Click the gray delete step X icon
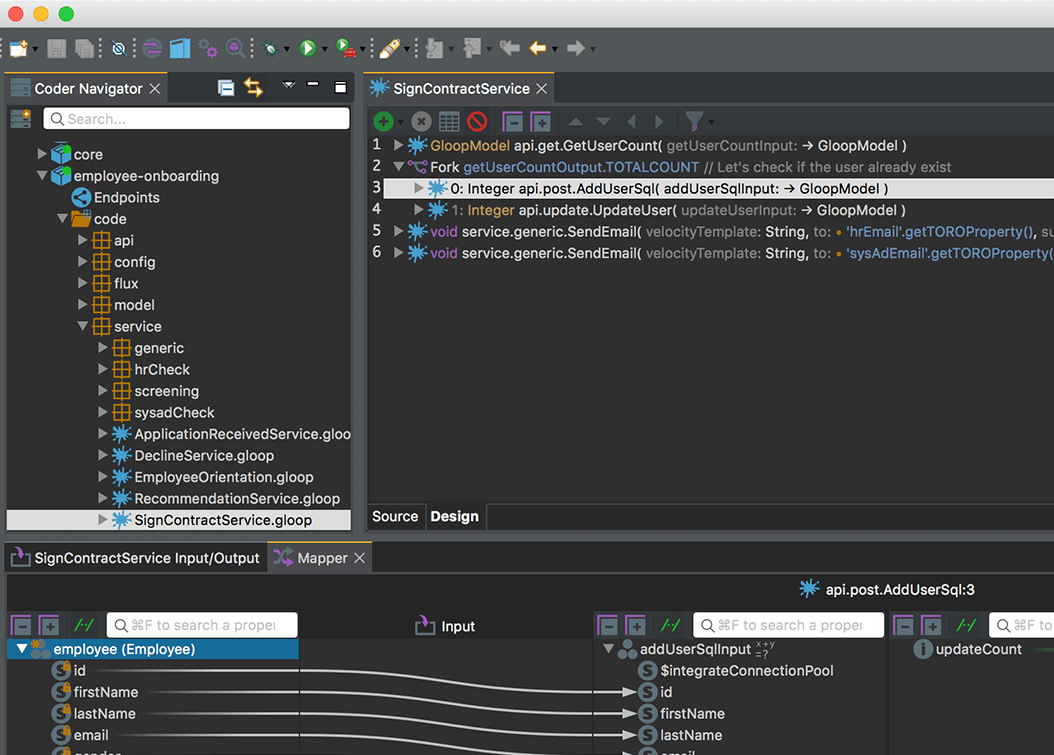 [x=421, y=122]
